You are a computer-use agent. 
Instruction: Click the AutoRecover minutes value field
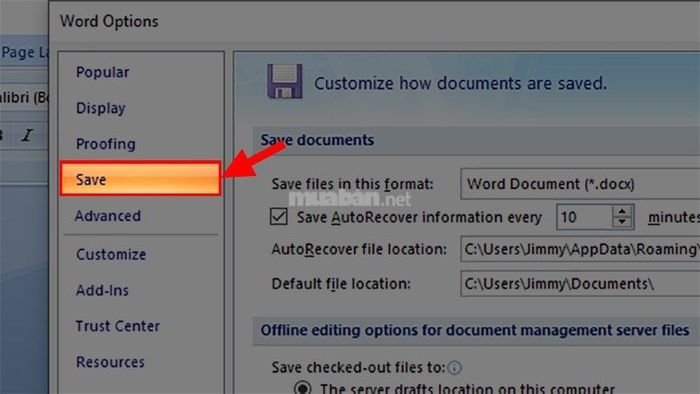coord(584,217)
